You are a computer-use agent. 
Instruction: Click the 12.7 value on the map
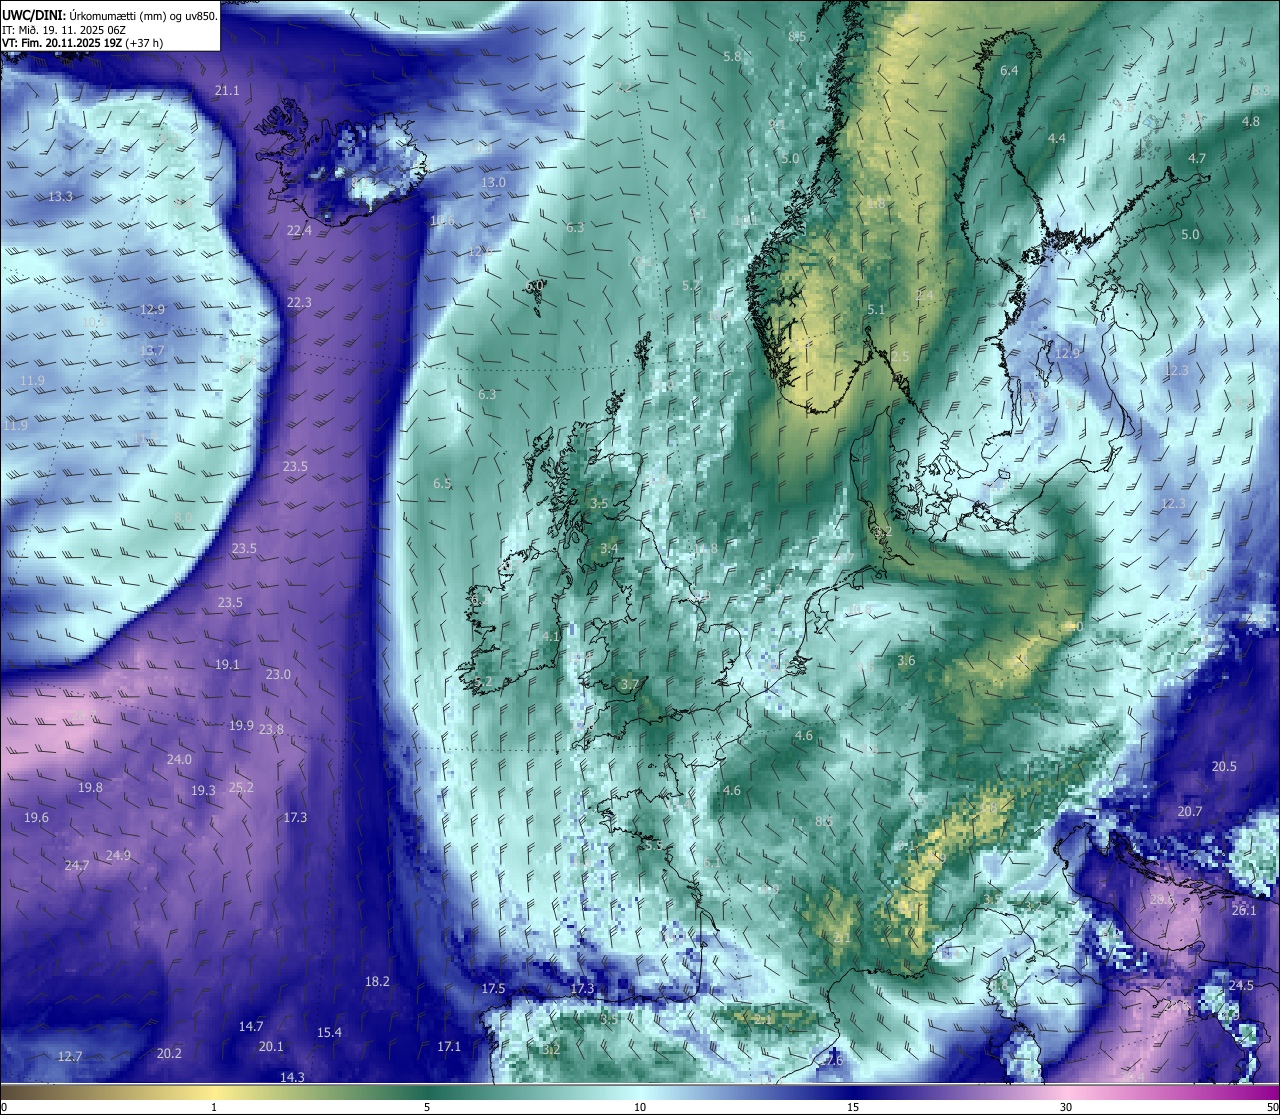tap(70, 1057)
